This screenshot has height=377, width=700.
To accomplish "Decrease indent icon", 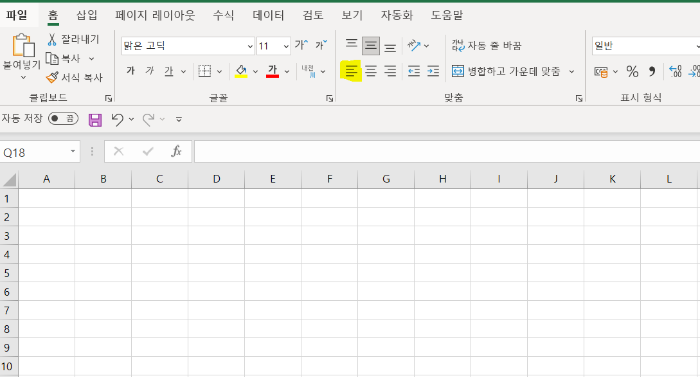I will [414, 71].
